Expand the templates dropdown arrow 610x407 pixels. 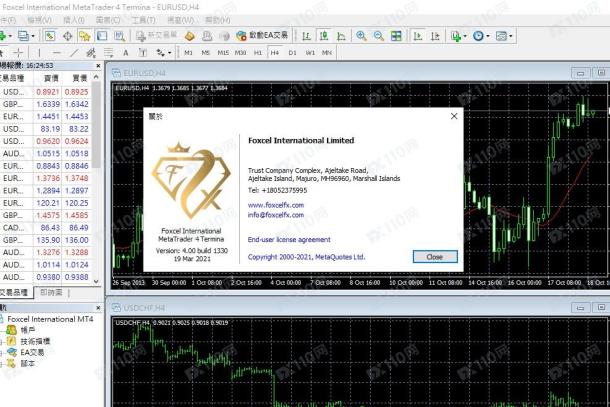[511, 36]
